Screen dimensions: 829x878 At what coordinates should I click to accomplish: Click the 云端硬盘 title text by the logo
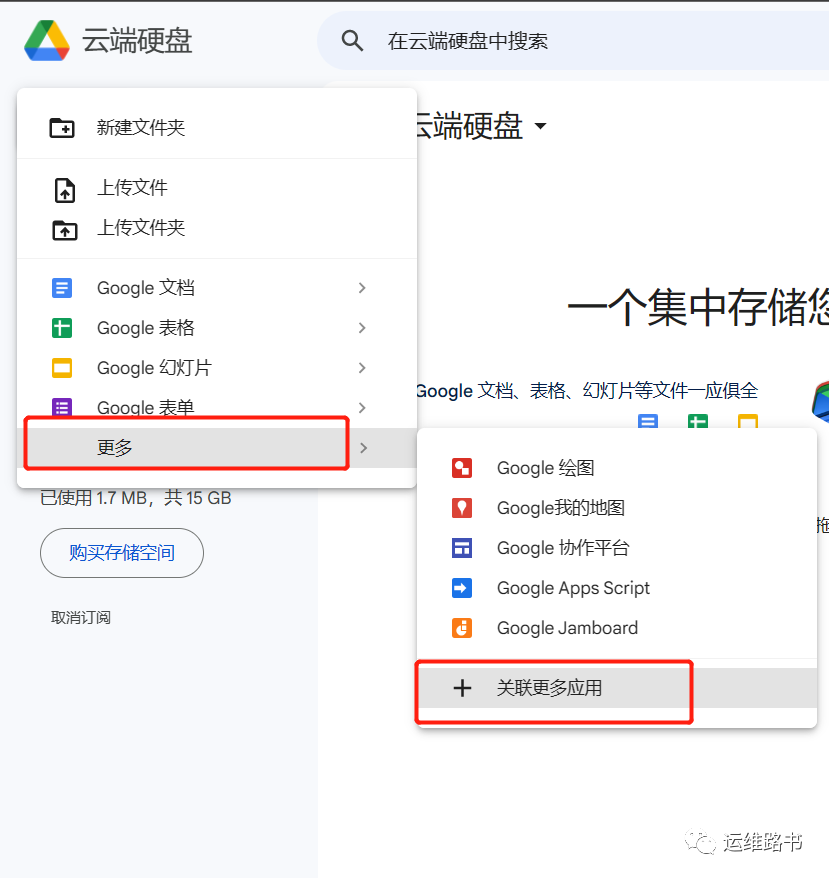pos(137,41)
